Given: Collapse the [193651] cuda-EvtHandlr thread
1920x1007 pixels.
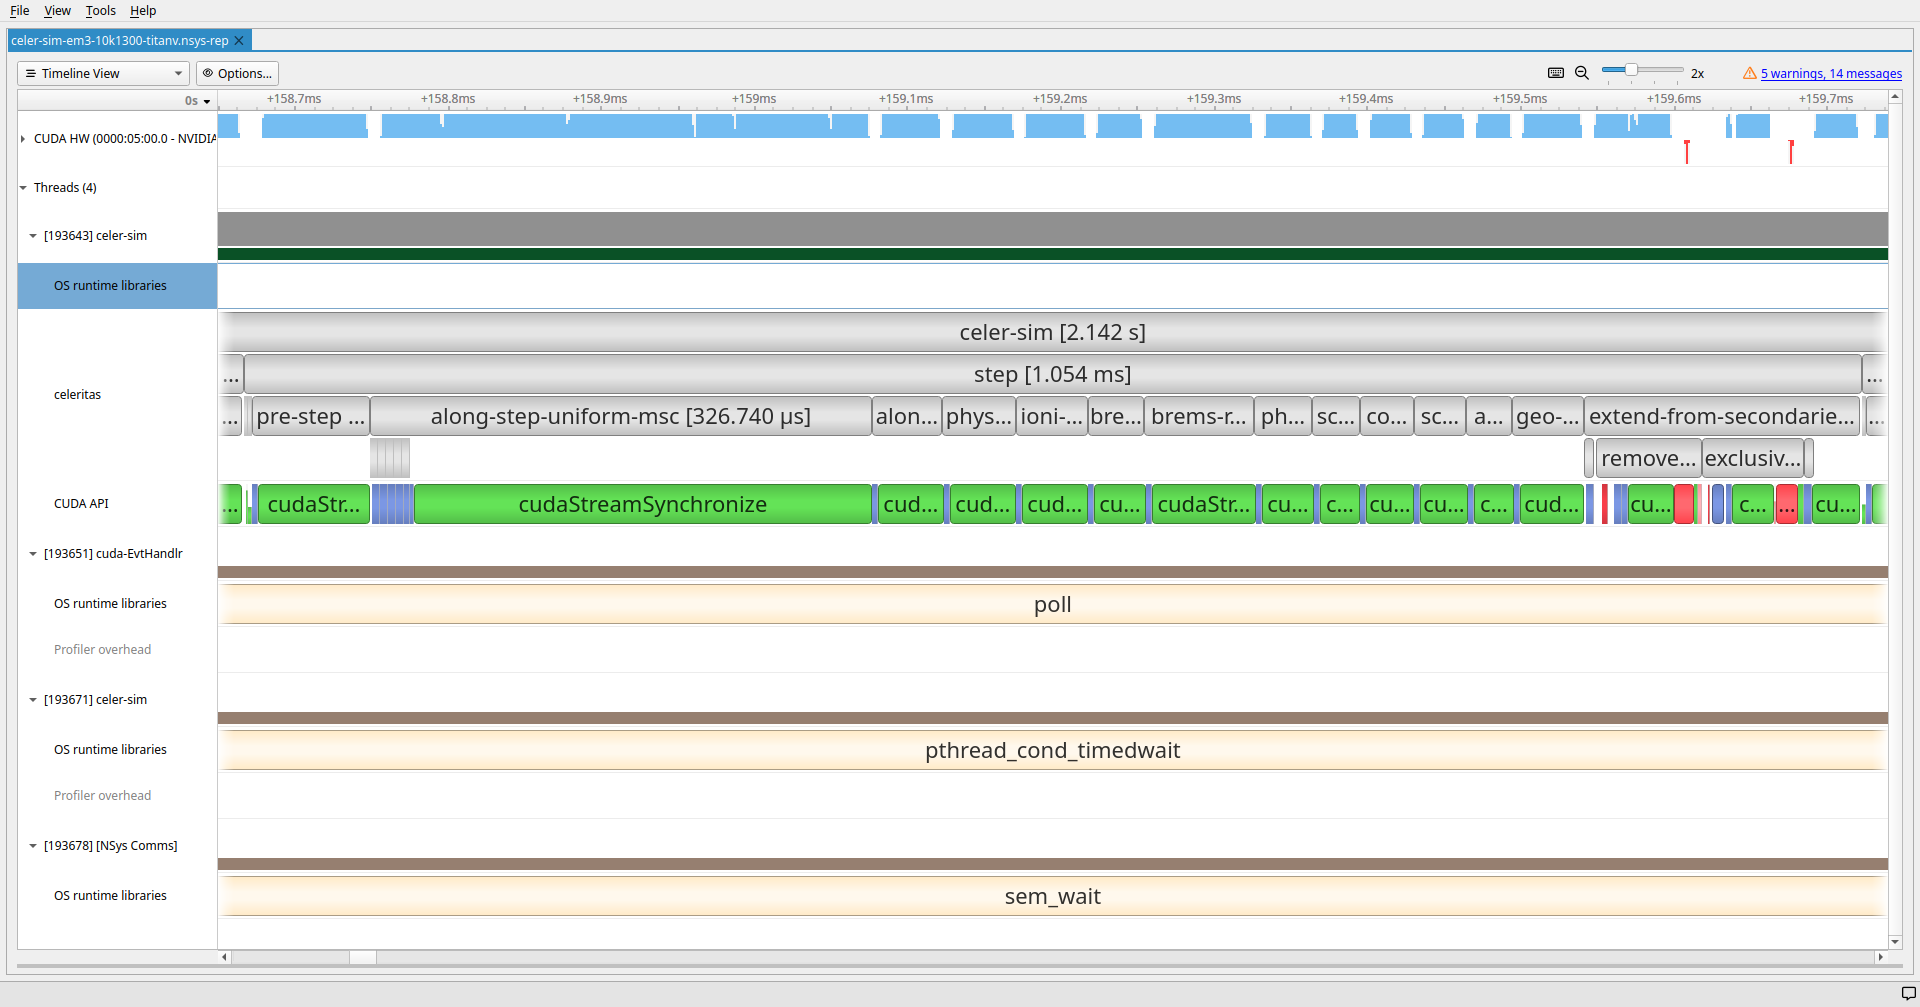Looking at the screenshot, I should tap(33, 554).
